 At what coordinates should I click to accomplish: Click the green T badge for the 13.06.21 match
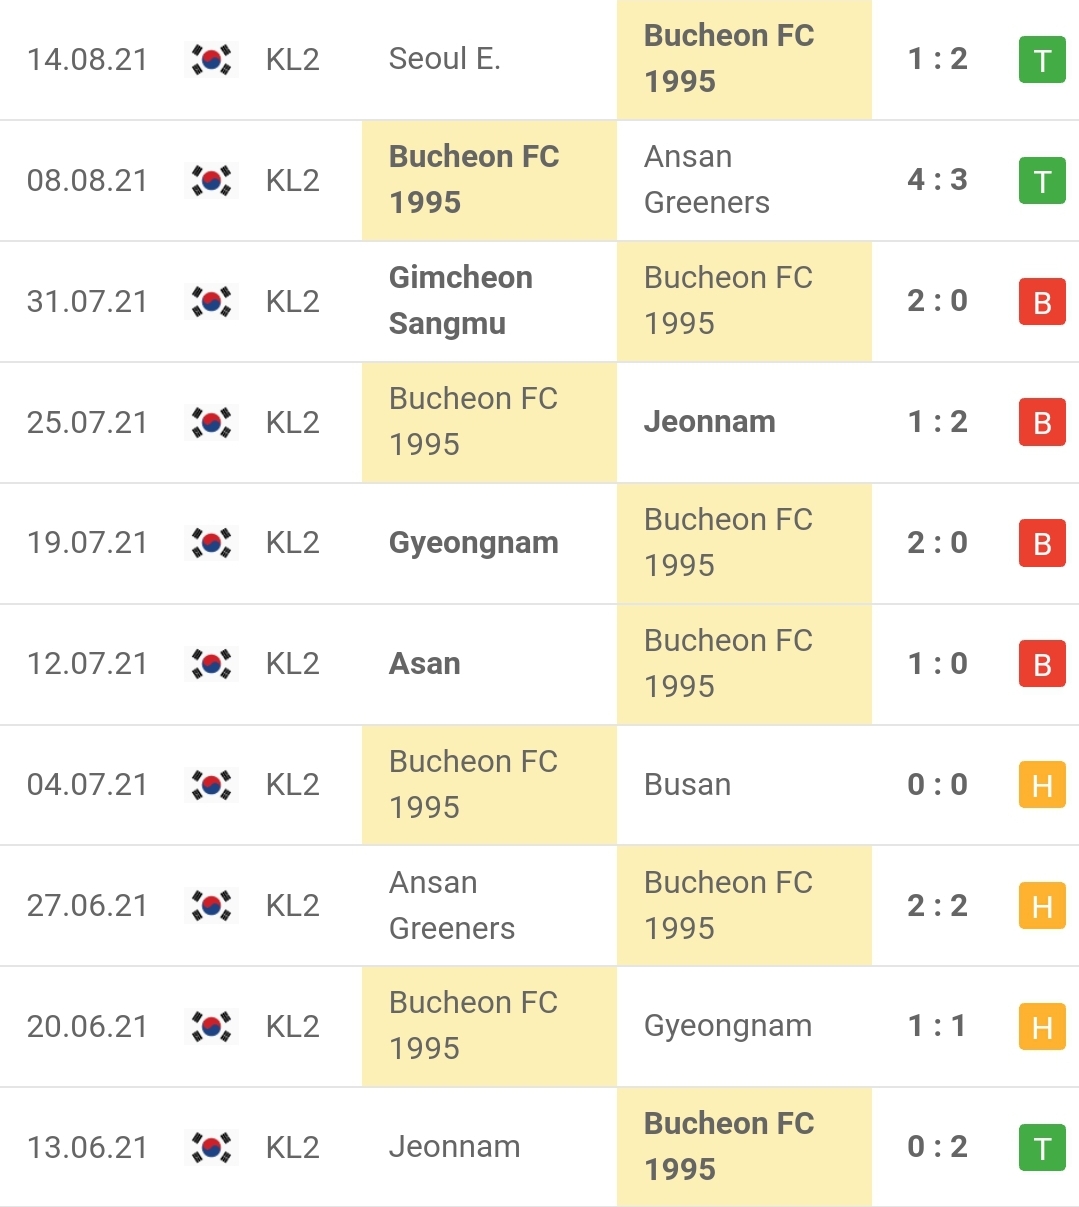click(x=1042, y=1148)
